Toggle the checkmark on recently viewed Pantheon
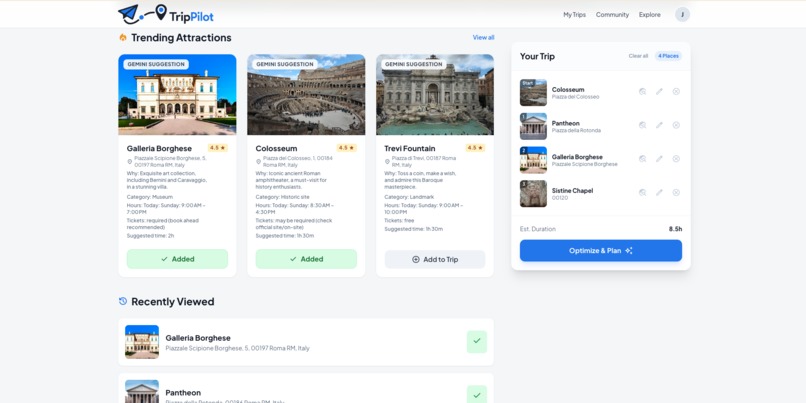This screenshot has width=806, height=403. pos(477,394)
